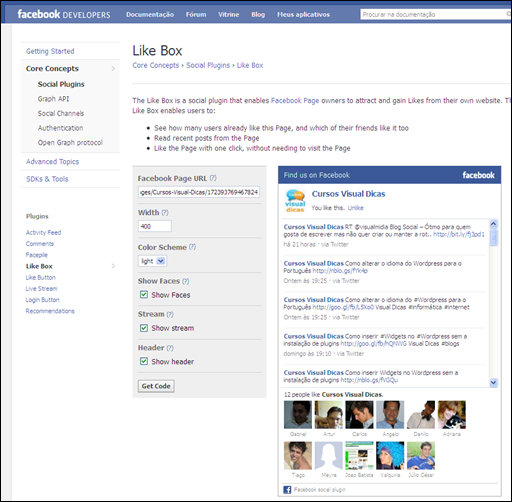Viewport: 512px width, 502px height.
Task: Open the Like Button plugin link
Action: (x=41, y=277)
